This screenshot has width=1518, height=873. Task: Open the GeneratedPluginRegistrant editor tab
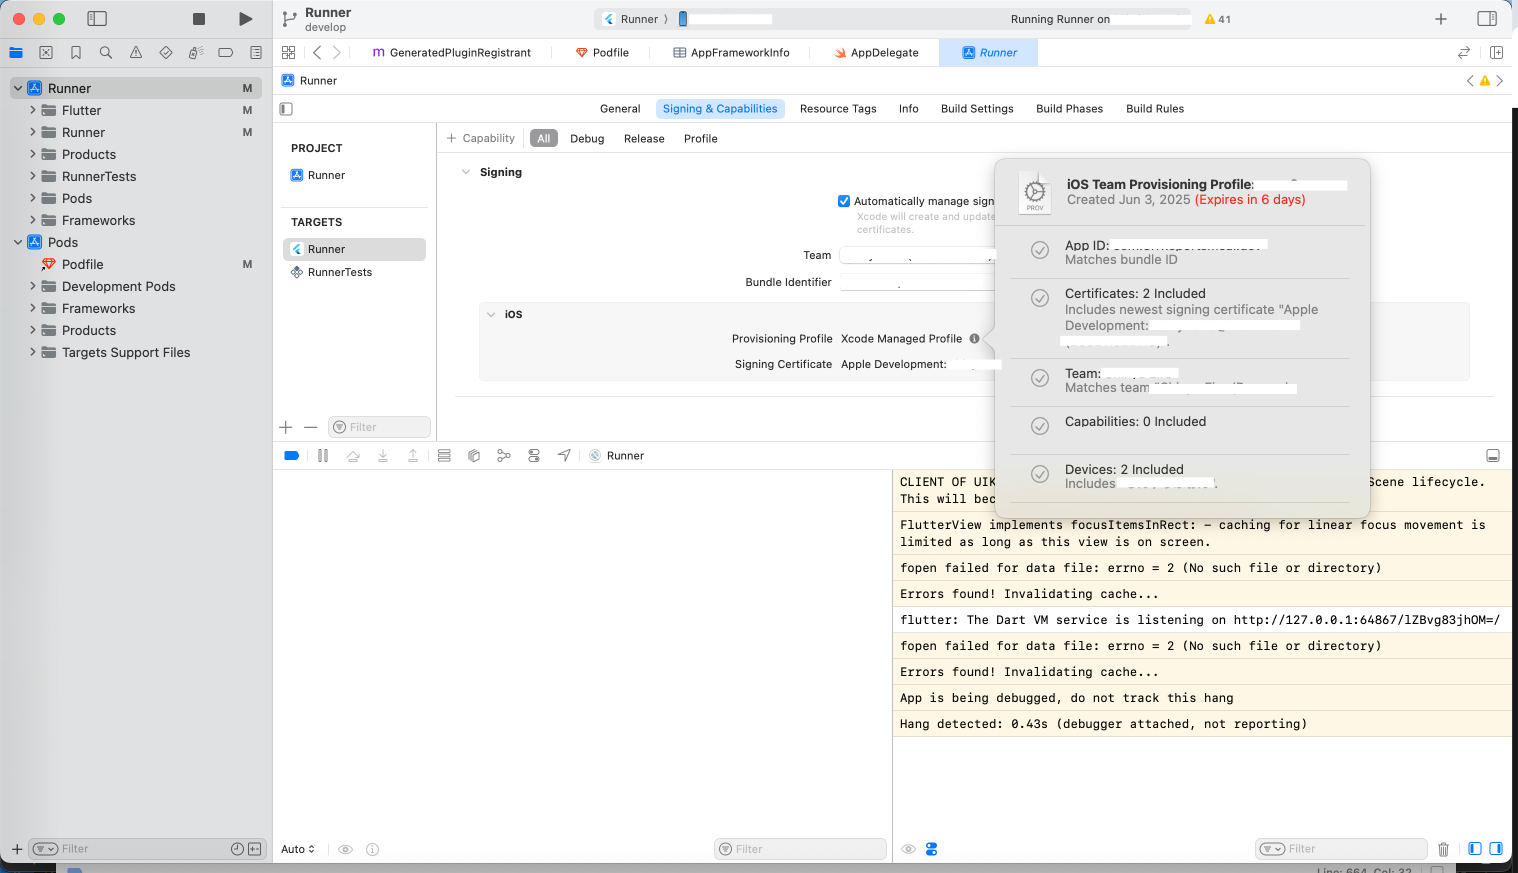(x=451, y=52)
